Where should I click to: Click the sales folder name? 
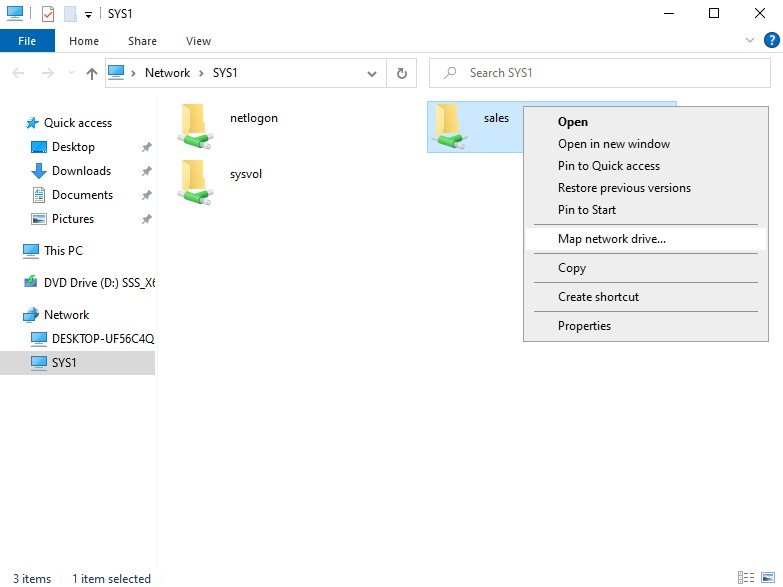[x=496, y=118]
